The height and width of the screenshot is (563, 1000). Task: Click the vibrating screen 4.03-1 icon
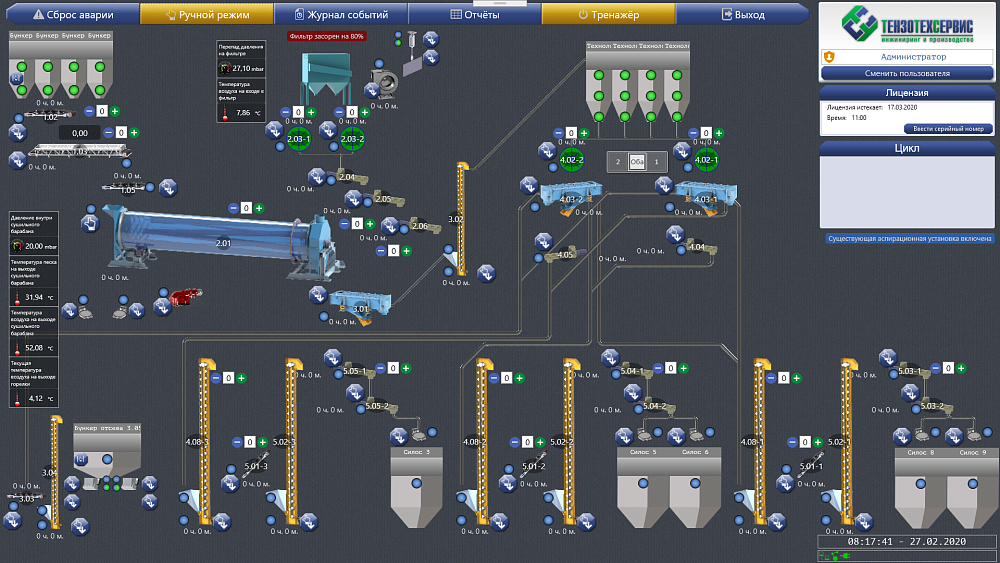(705, 195)
